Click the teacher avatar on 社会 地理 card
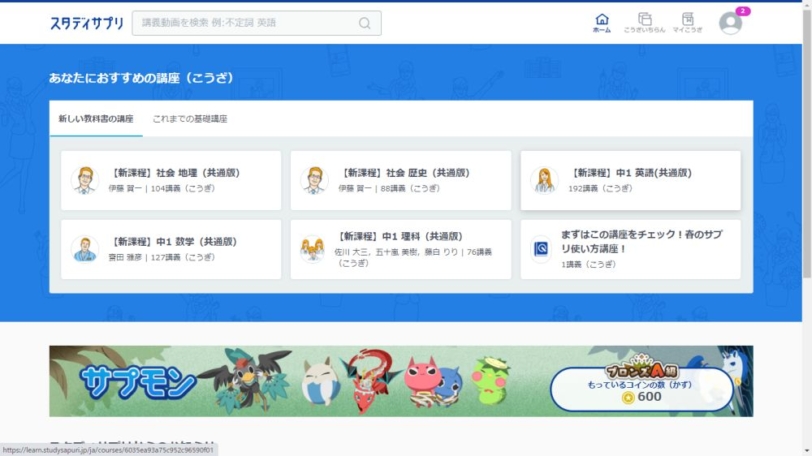The height and width of the screenshot is (456, 812). (x=85, y=180)
